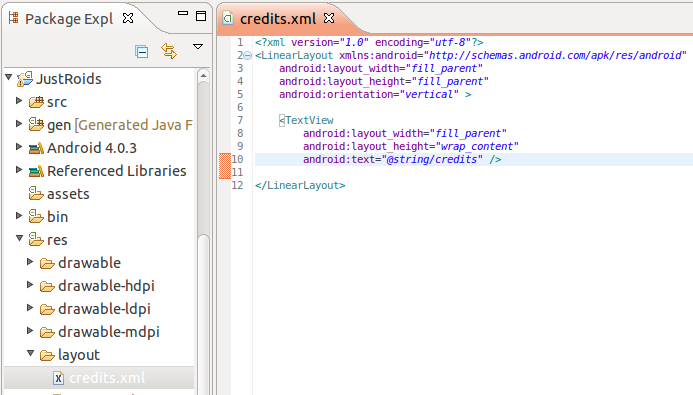Click the drawable-ldpi folder icon
Viewport: 693px width, 395px height.
(47, 309)
